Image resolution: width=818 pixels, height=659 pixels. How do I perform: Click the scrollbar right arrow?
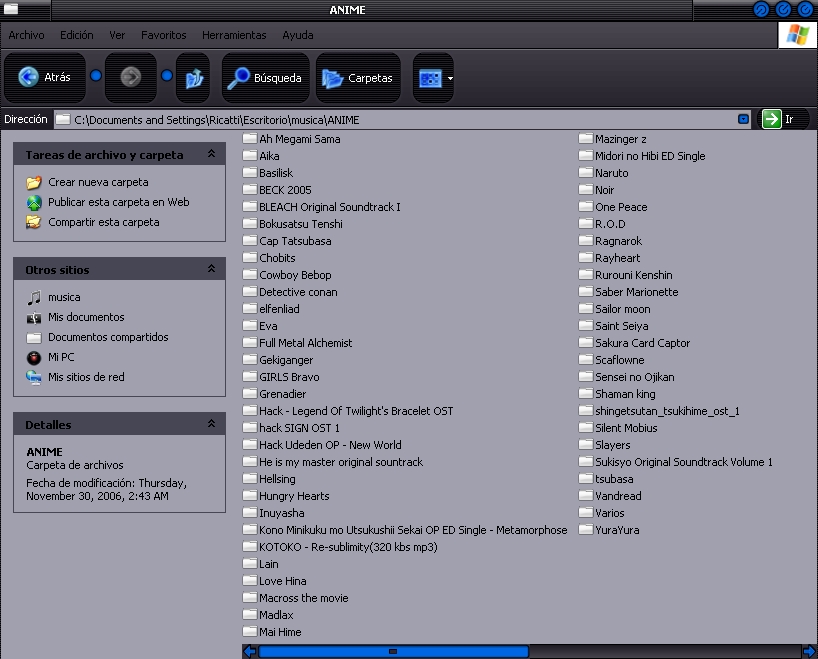click(x=809, y=651)
